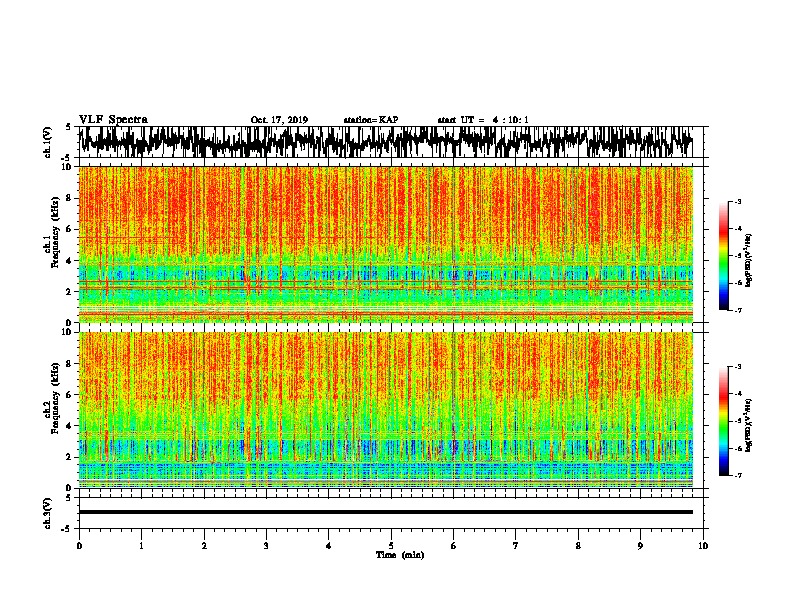Screen dimensions: 792x612
Task: Click the '2' kHz tick on ch.2 frequency axis
Action: point(70,457)
